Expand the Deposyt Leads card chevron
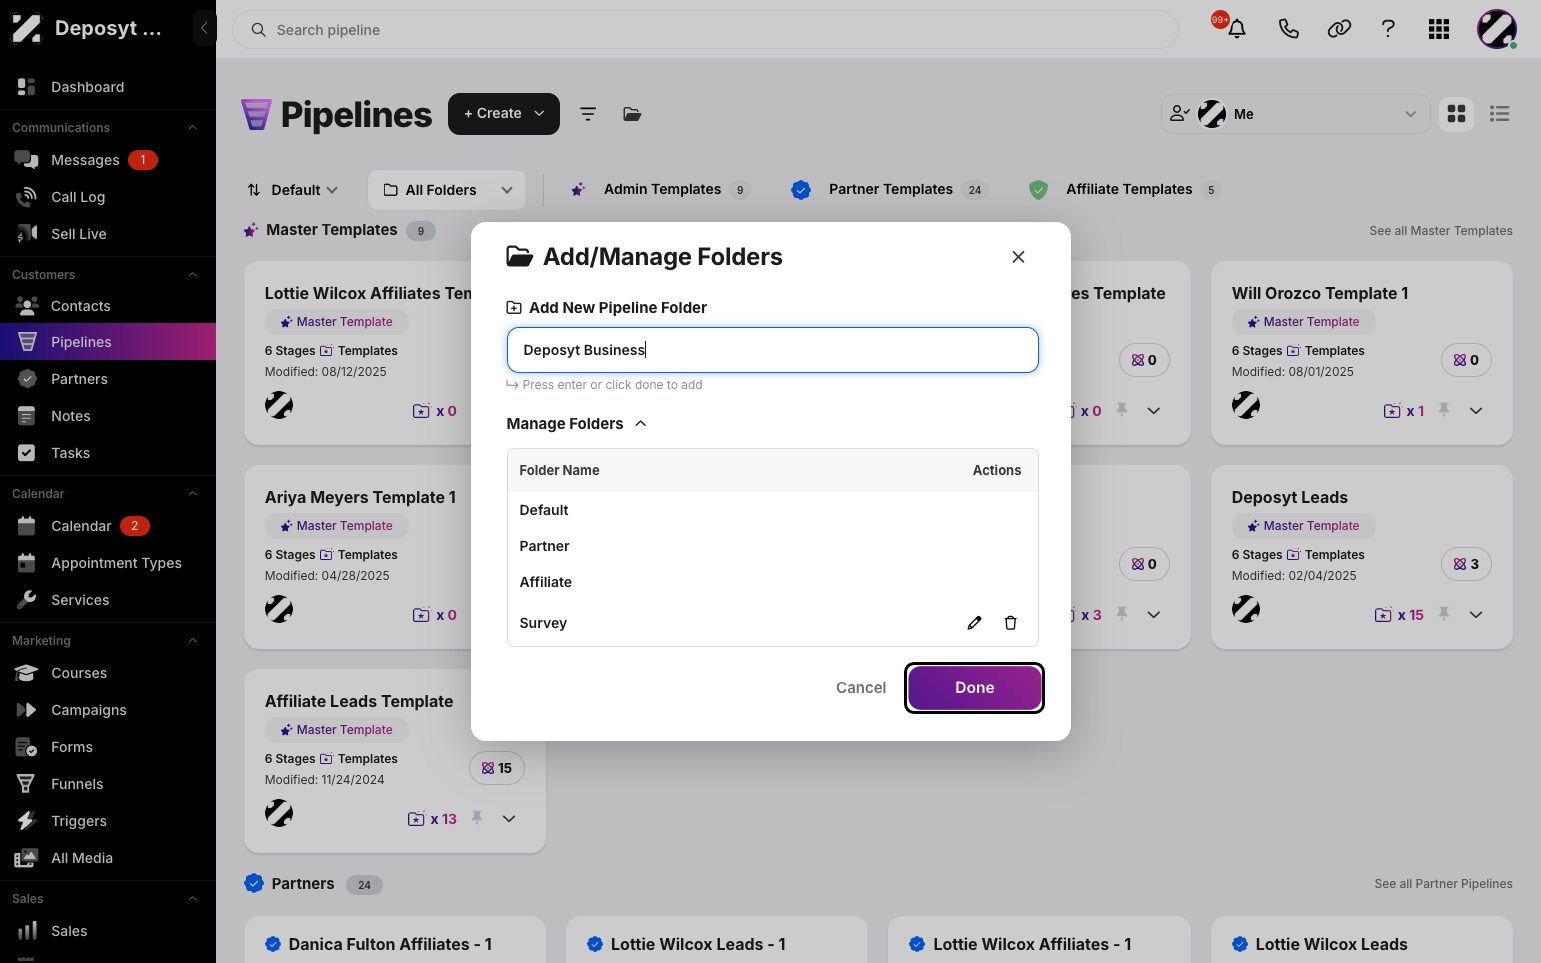1541x963 pixels. click(1476, 614)
